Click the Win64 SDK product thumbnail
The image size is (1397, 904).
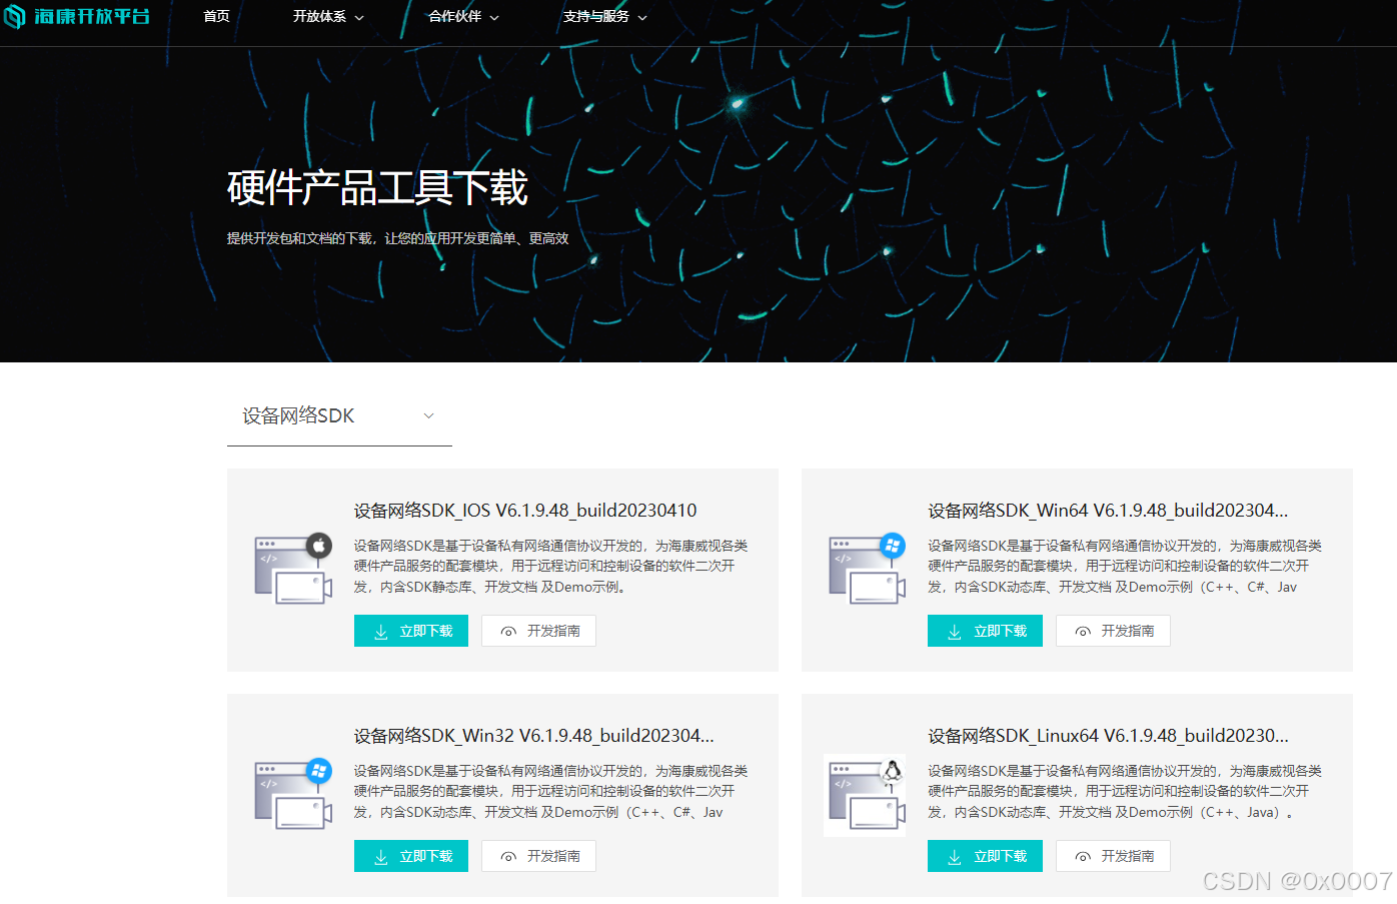coord(867,568)
